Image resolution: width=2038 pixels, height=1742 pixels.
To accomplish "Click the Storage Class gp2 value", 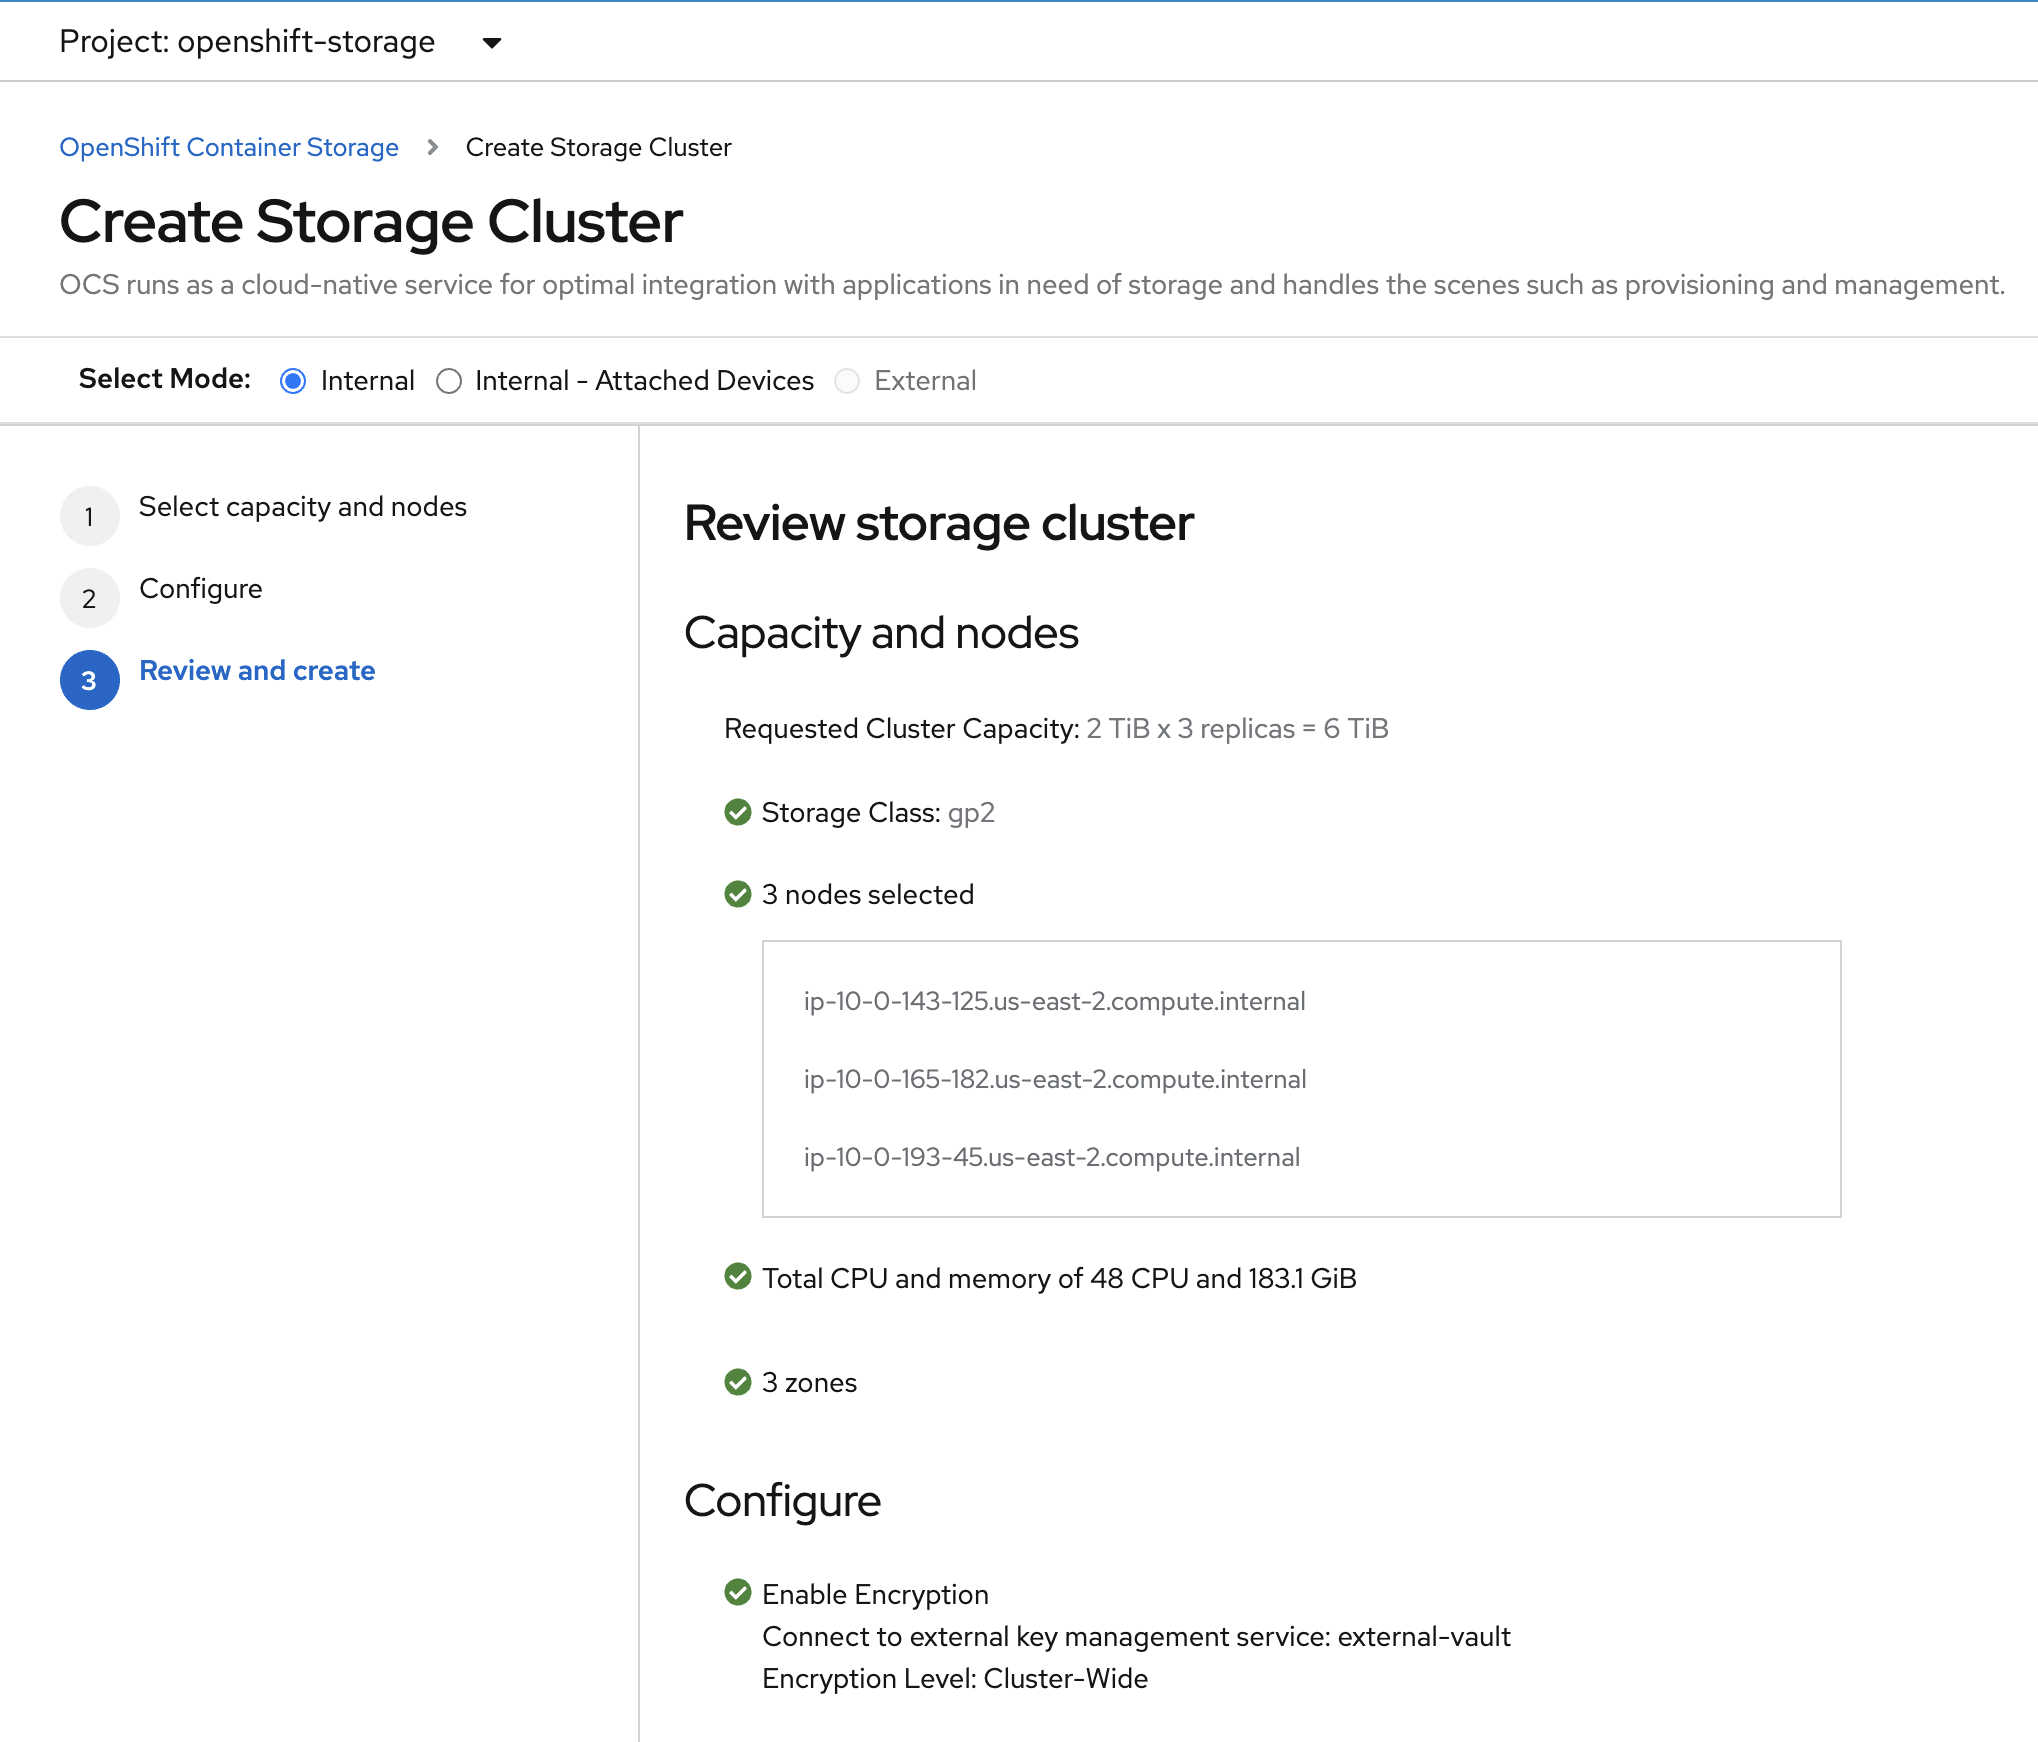I will tap(971, 813).
